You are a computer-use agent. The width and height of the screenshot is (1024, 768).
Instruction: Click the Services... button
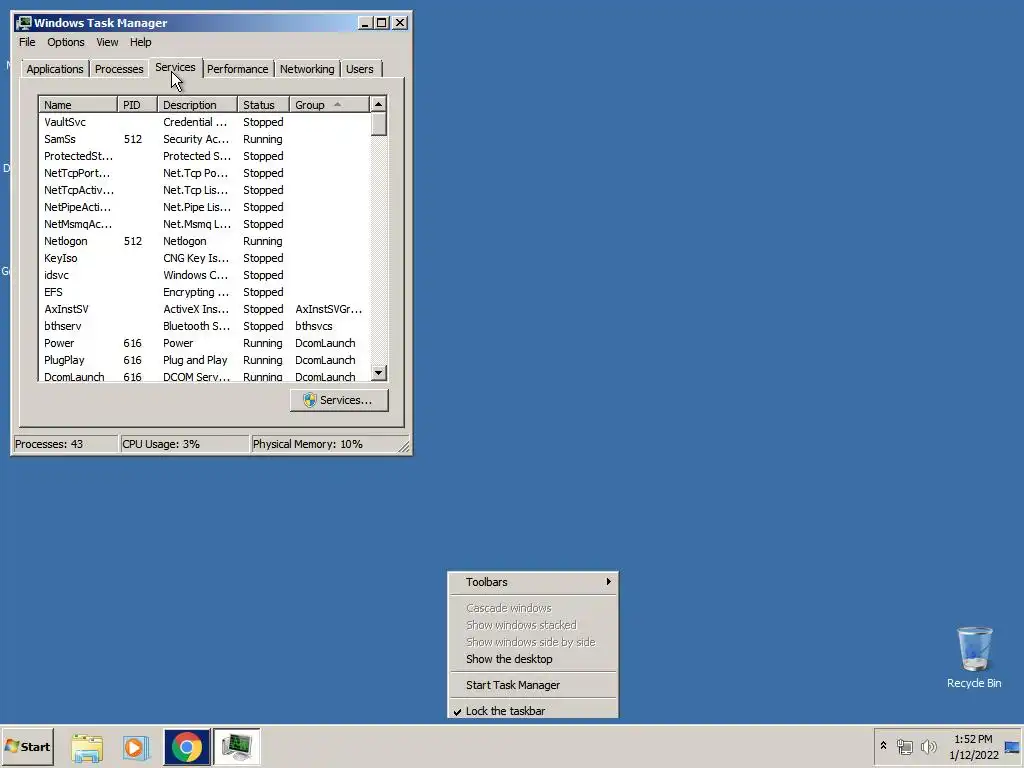pos(339,400)
